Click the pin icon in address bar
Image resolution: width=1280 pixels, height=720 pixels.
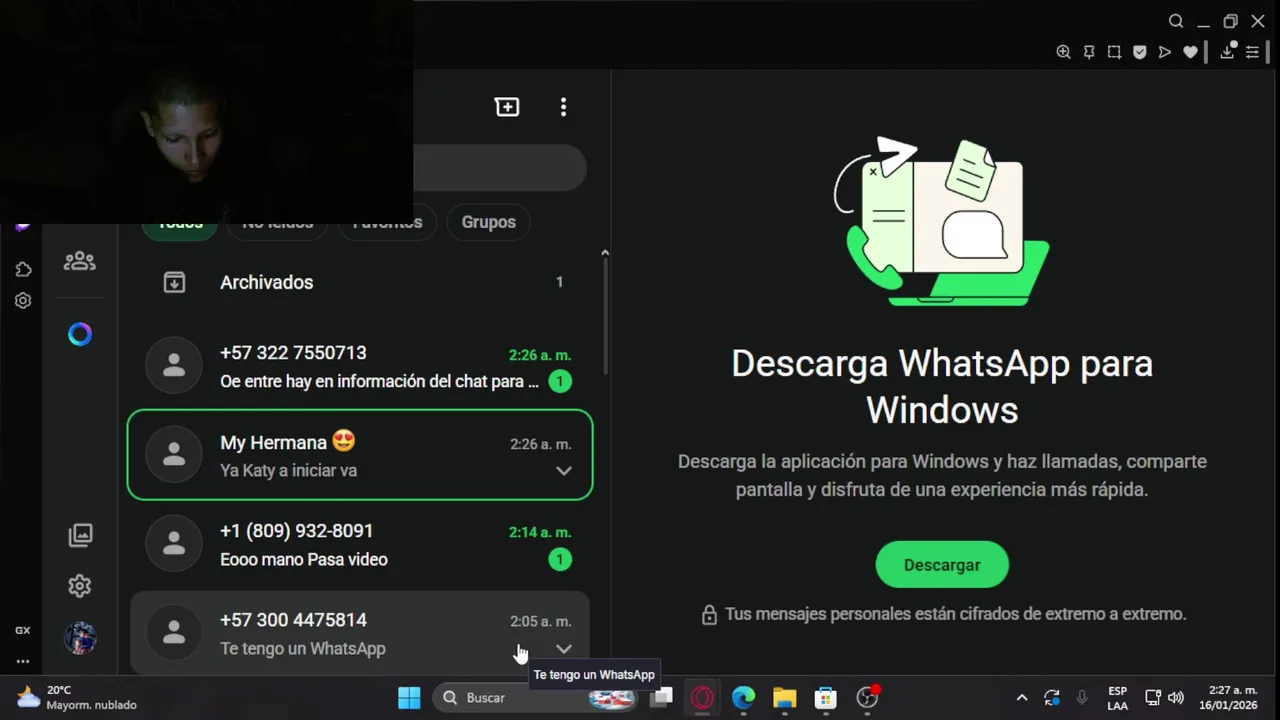(x=1089, y=52)
